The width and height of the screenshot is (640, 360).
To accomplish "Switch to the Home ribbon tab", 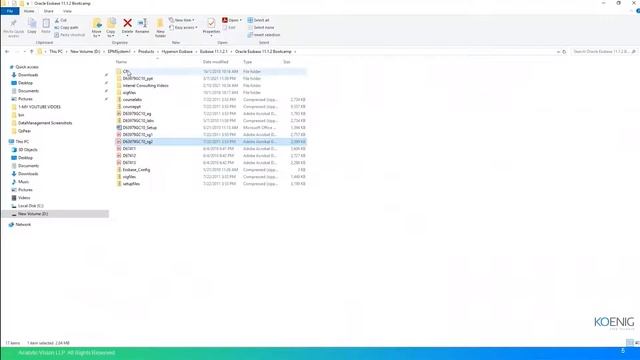I will point(29,11).
